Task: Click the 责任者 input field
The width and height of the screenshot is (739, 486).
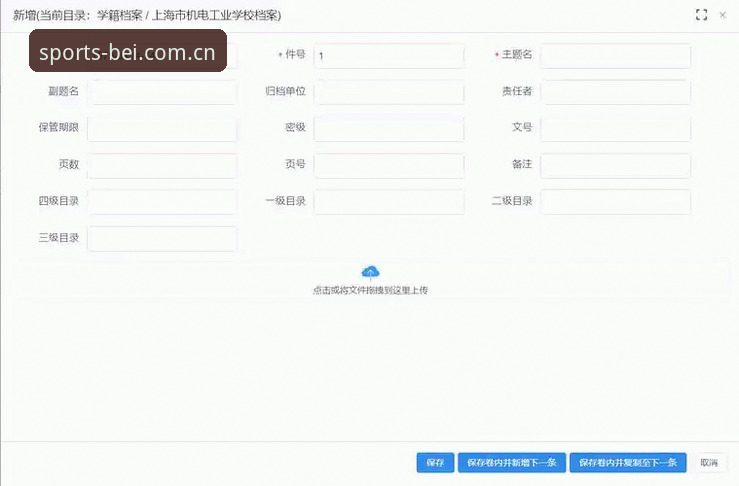Action: 616,92
